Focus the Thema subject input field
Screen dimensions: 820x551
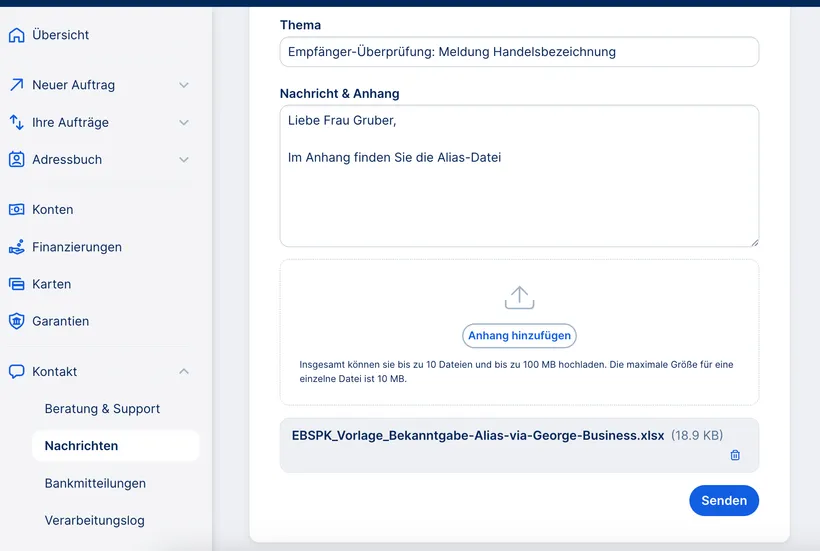tap(519, 52)
